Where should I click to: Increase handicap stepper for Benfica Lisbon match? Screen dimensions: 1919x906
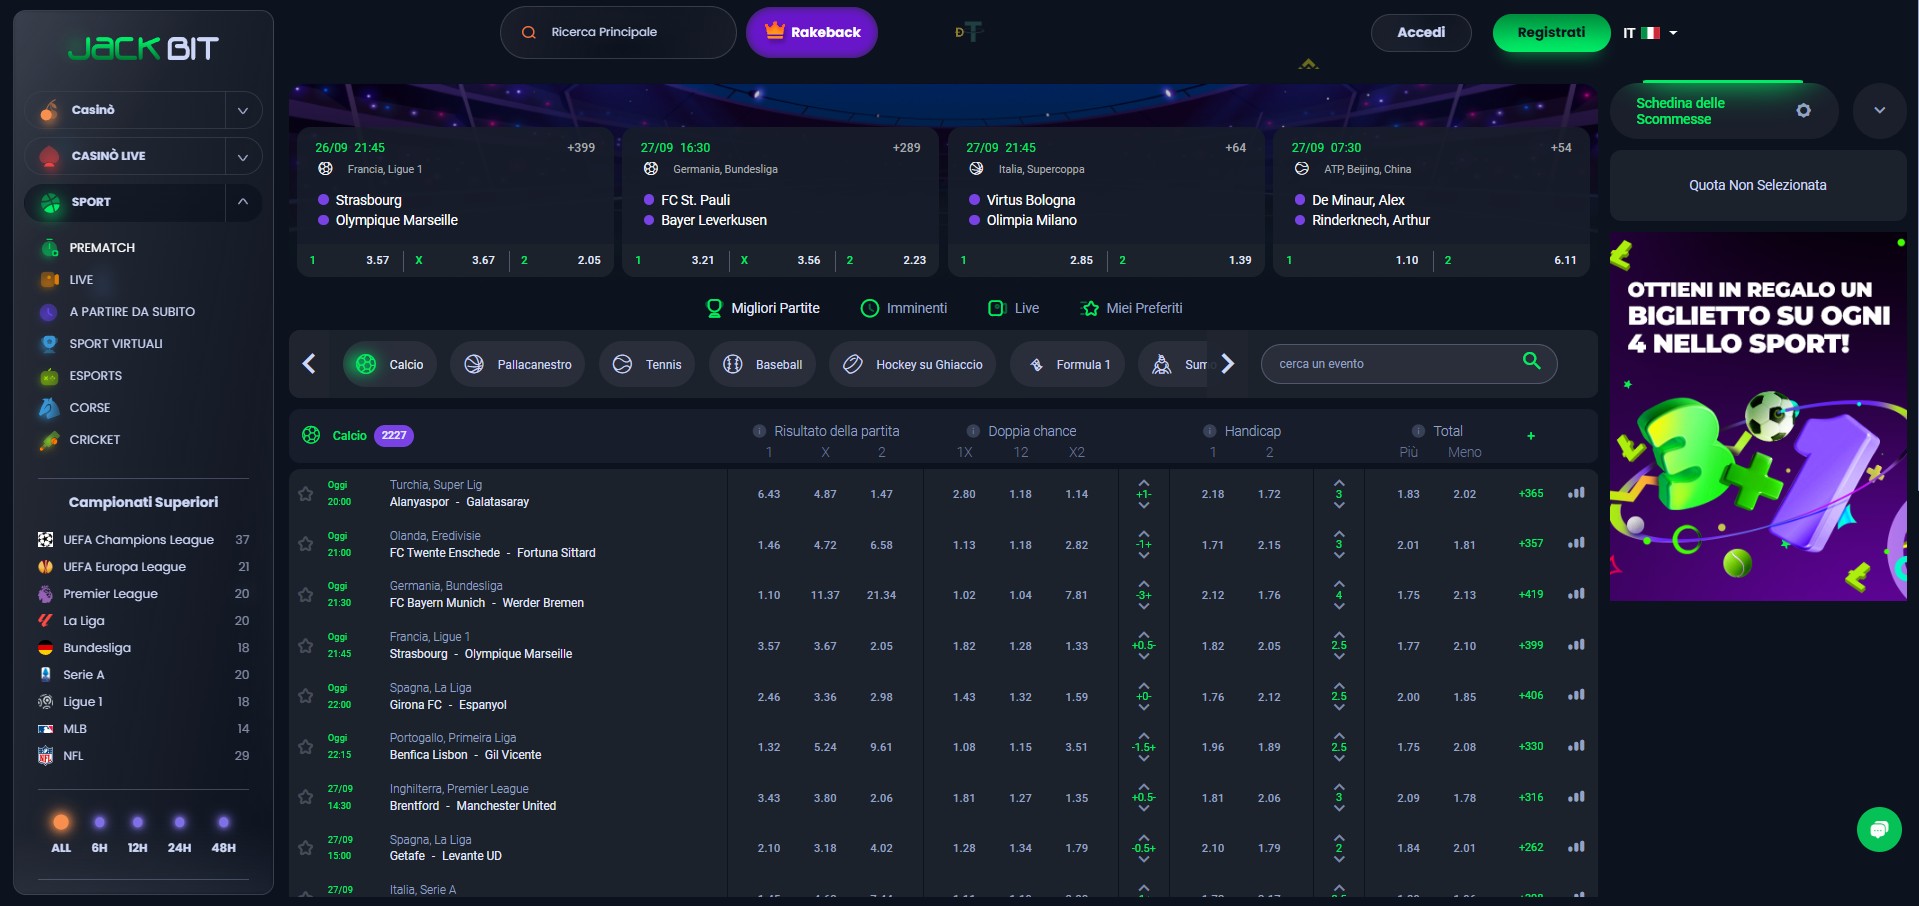click(x=1144, y=735)
